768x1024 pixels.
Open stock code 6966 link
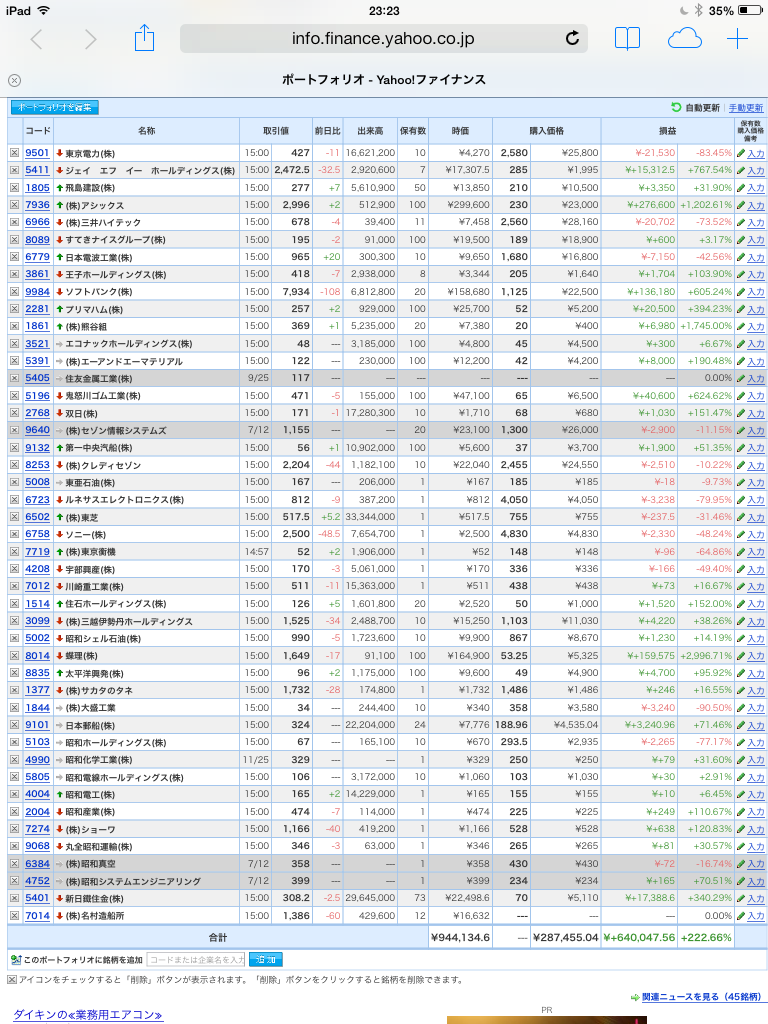point(37,222)
